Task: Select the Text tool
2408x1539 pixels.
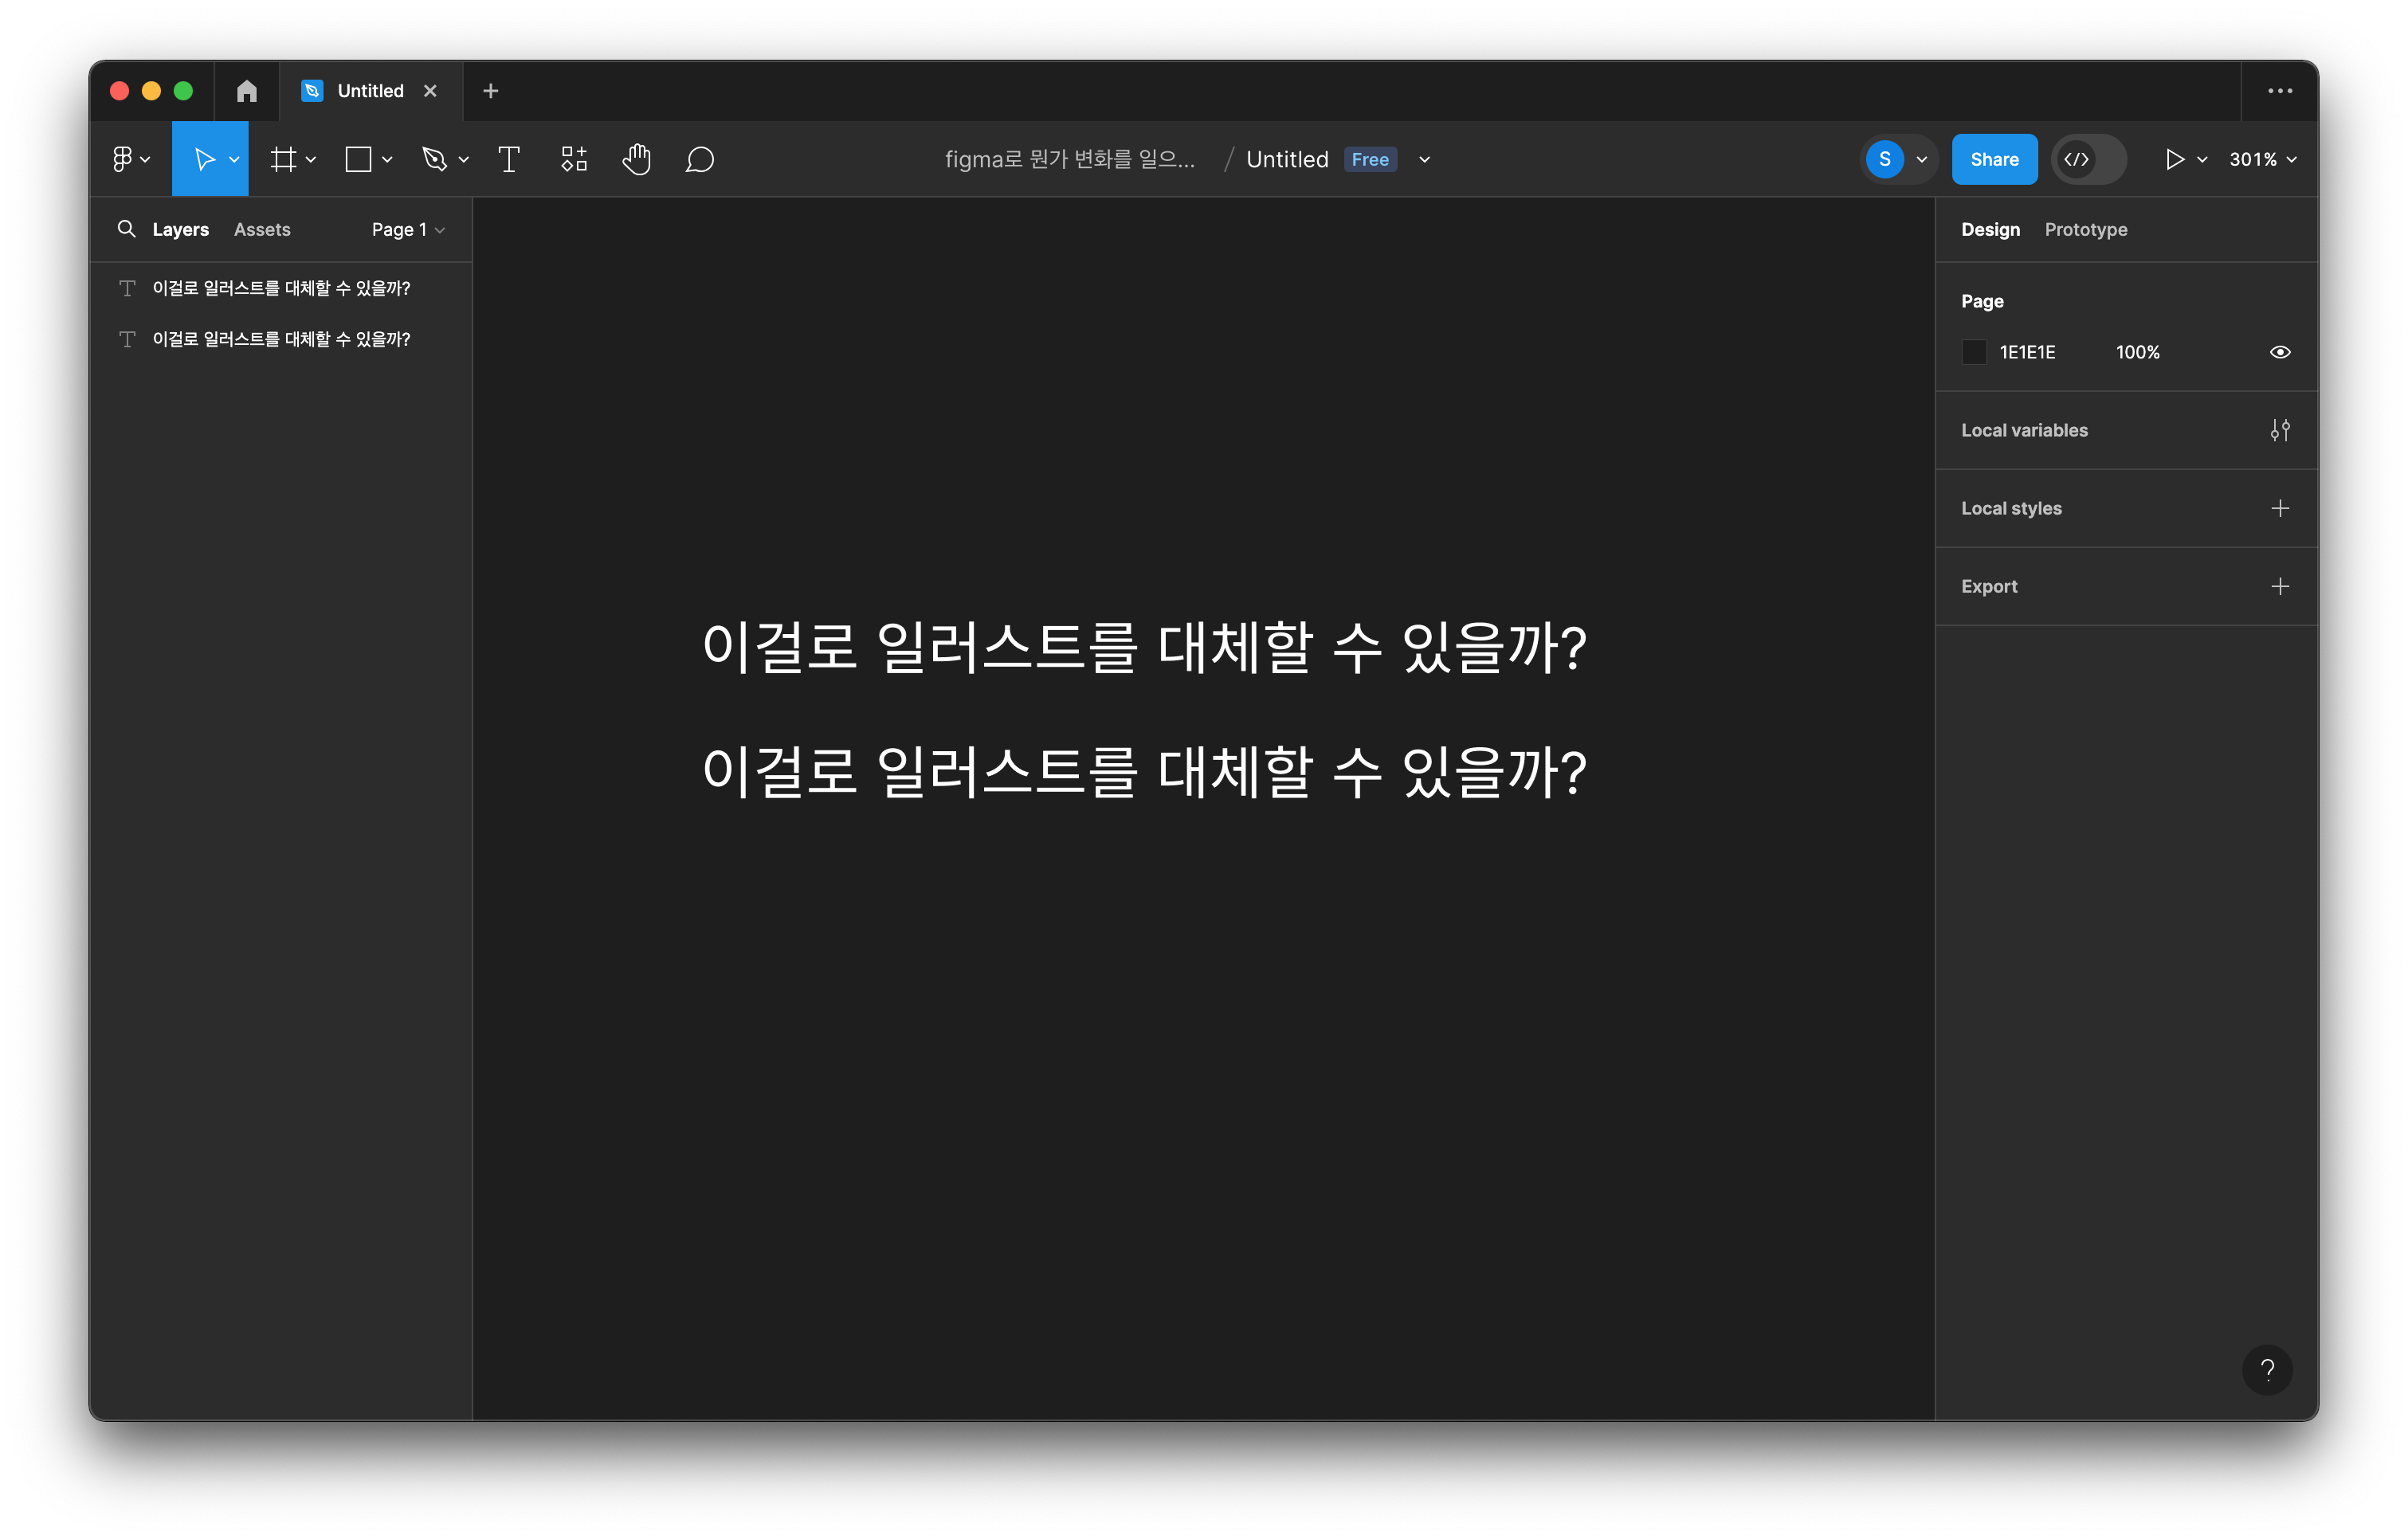Action: pos(508,159)
